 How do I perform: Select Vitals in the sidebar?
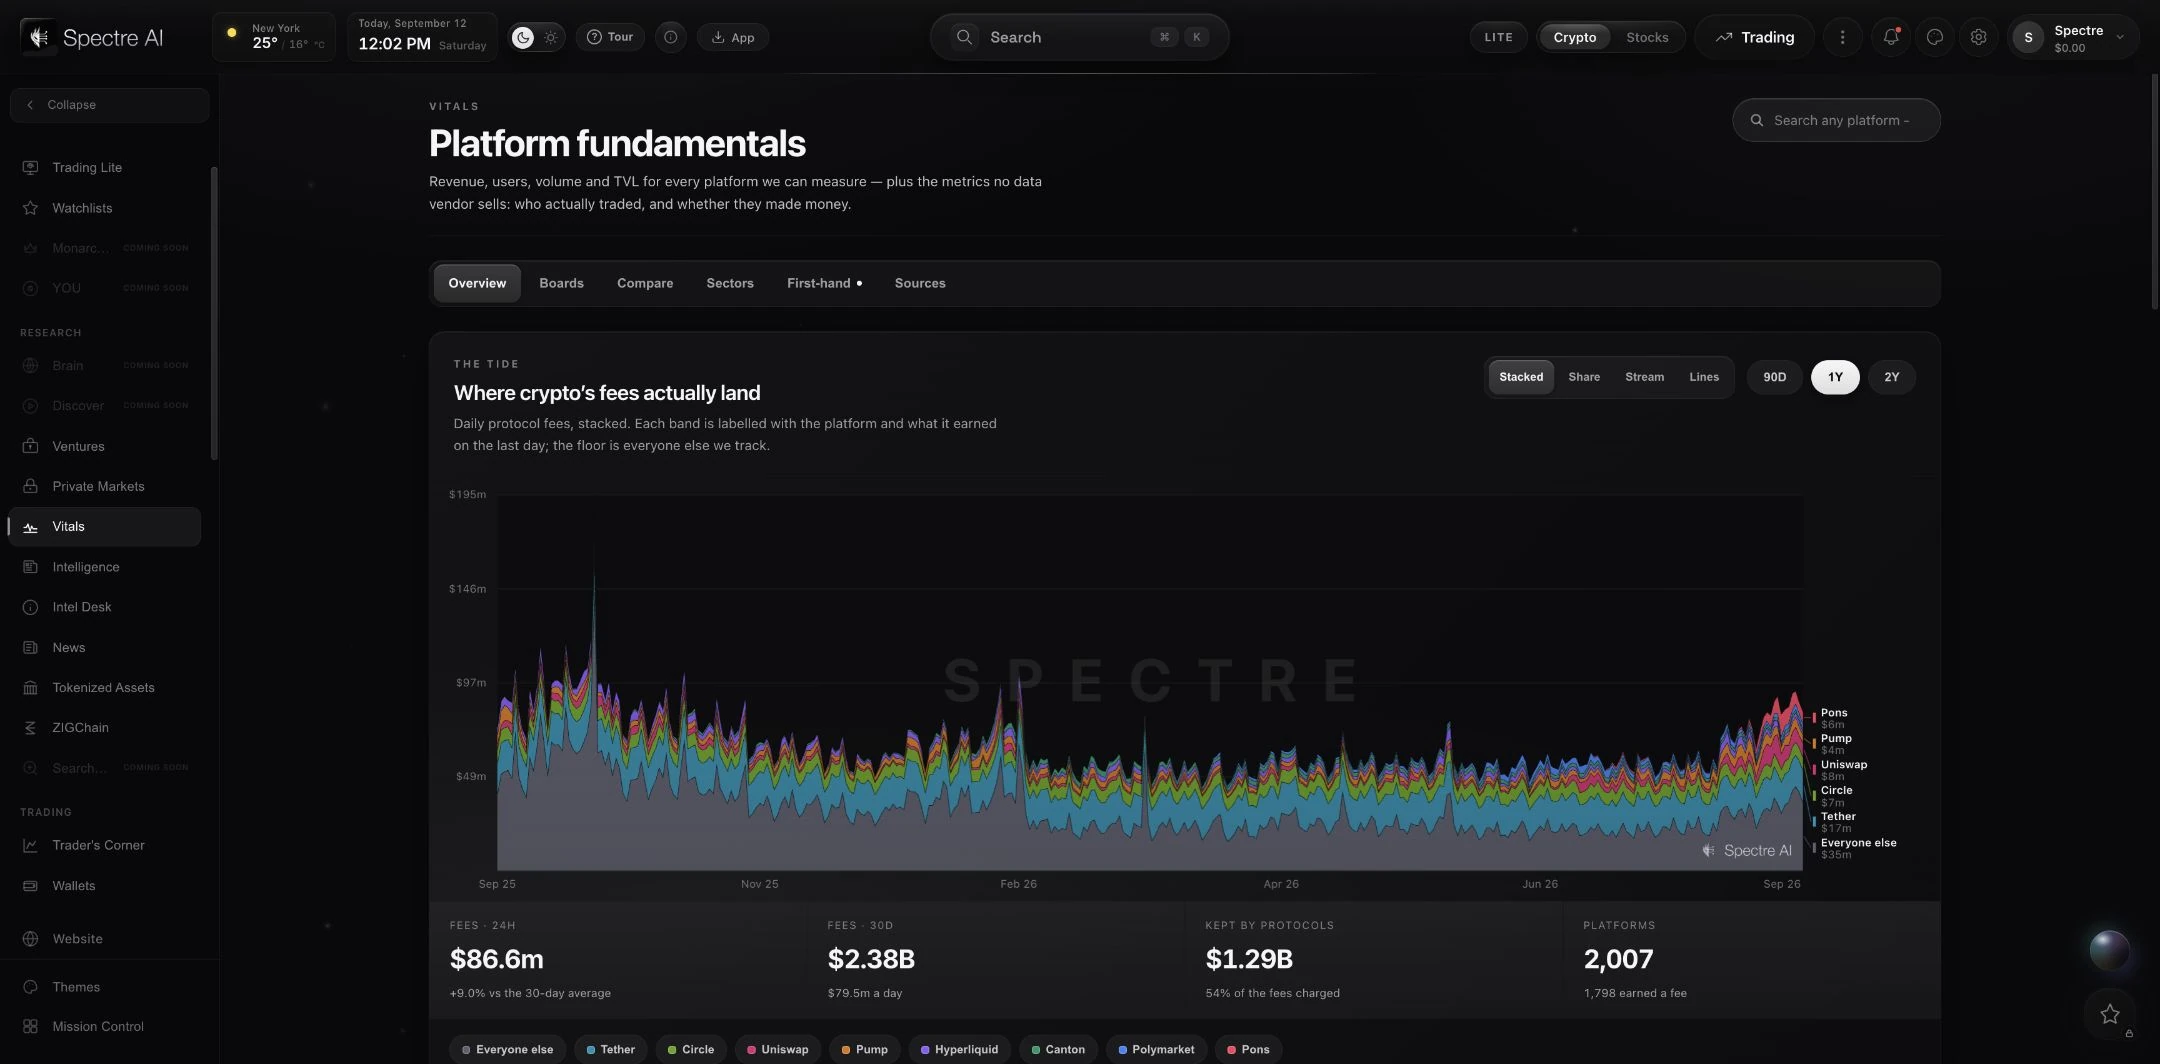click(x=105, y=527)
